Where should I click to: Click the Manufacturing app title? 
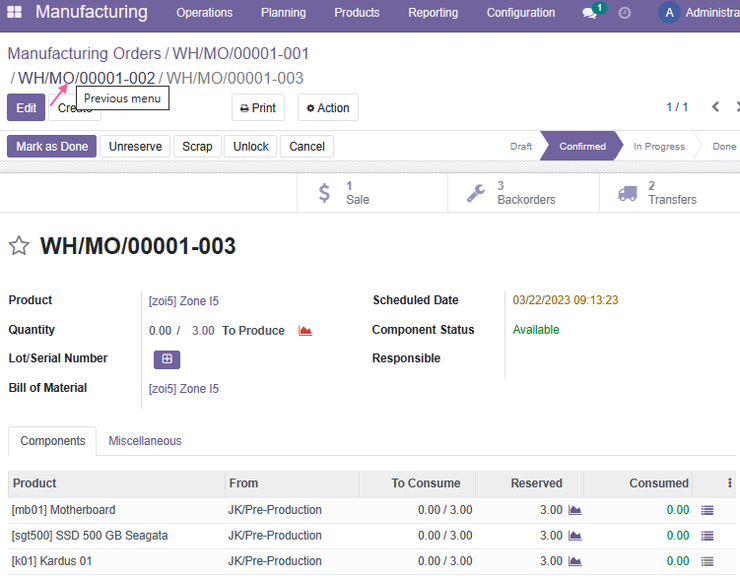92,12
